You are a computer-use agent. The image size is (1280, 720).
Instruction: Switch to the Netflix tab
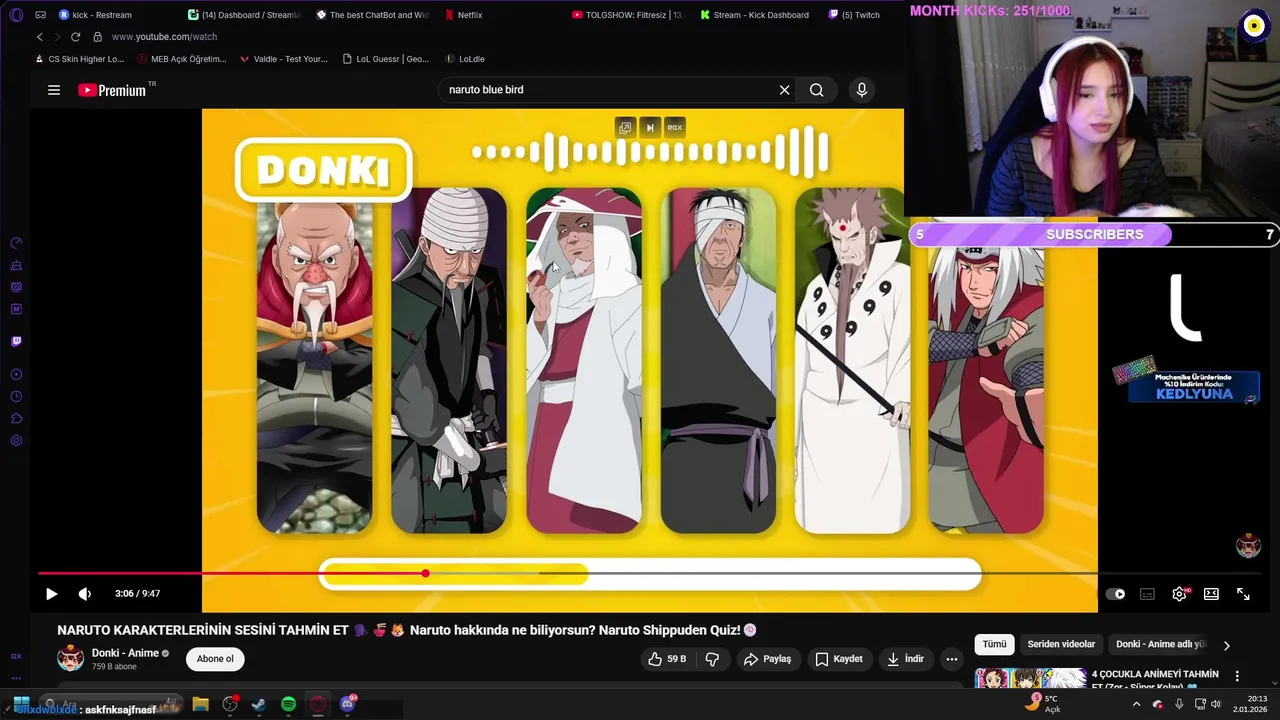pos(462,15)
